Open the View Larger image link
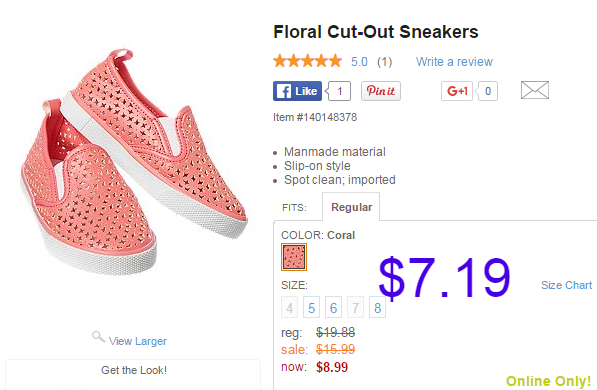 click(138, 341)
